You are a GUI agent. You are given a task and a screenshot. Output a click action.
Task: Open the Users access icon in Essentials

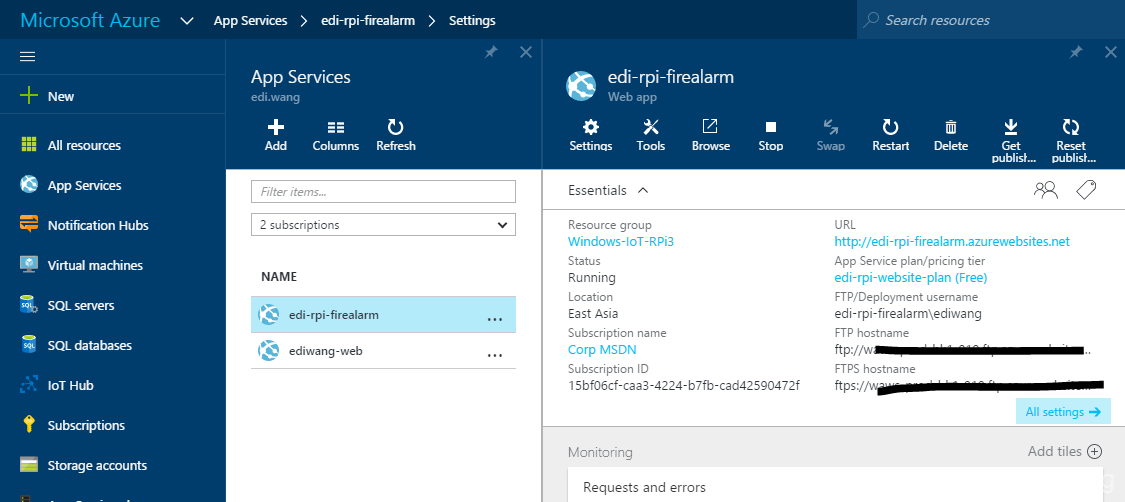[1046, 190]
